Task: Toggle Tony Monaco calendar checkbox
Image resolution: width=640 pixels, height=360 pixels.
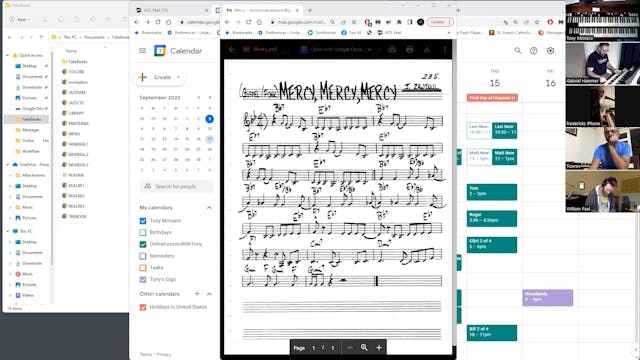Action: tap(143, 221)
